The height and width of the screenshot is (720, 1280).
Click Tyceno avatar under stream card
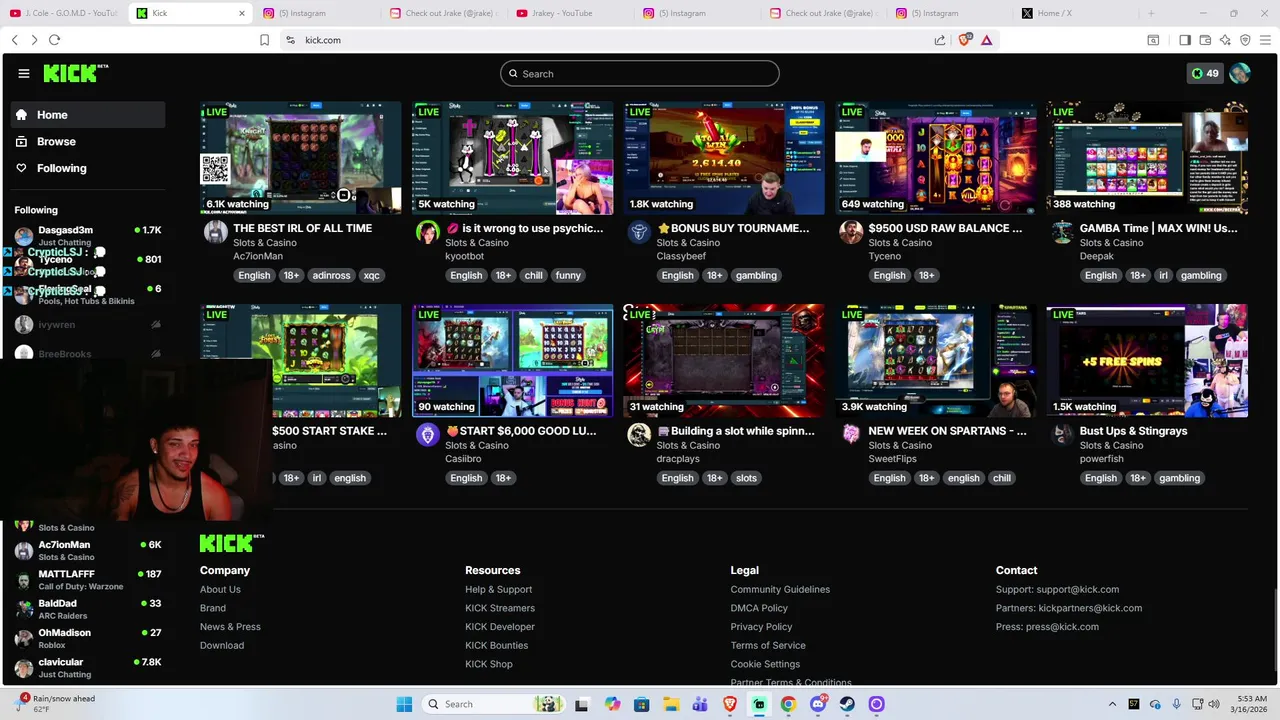pos(851,232)
